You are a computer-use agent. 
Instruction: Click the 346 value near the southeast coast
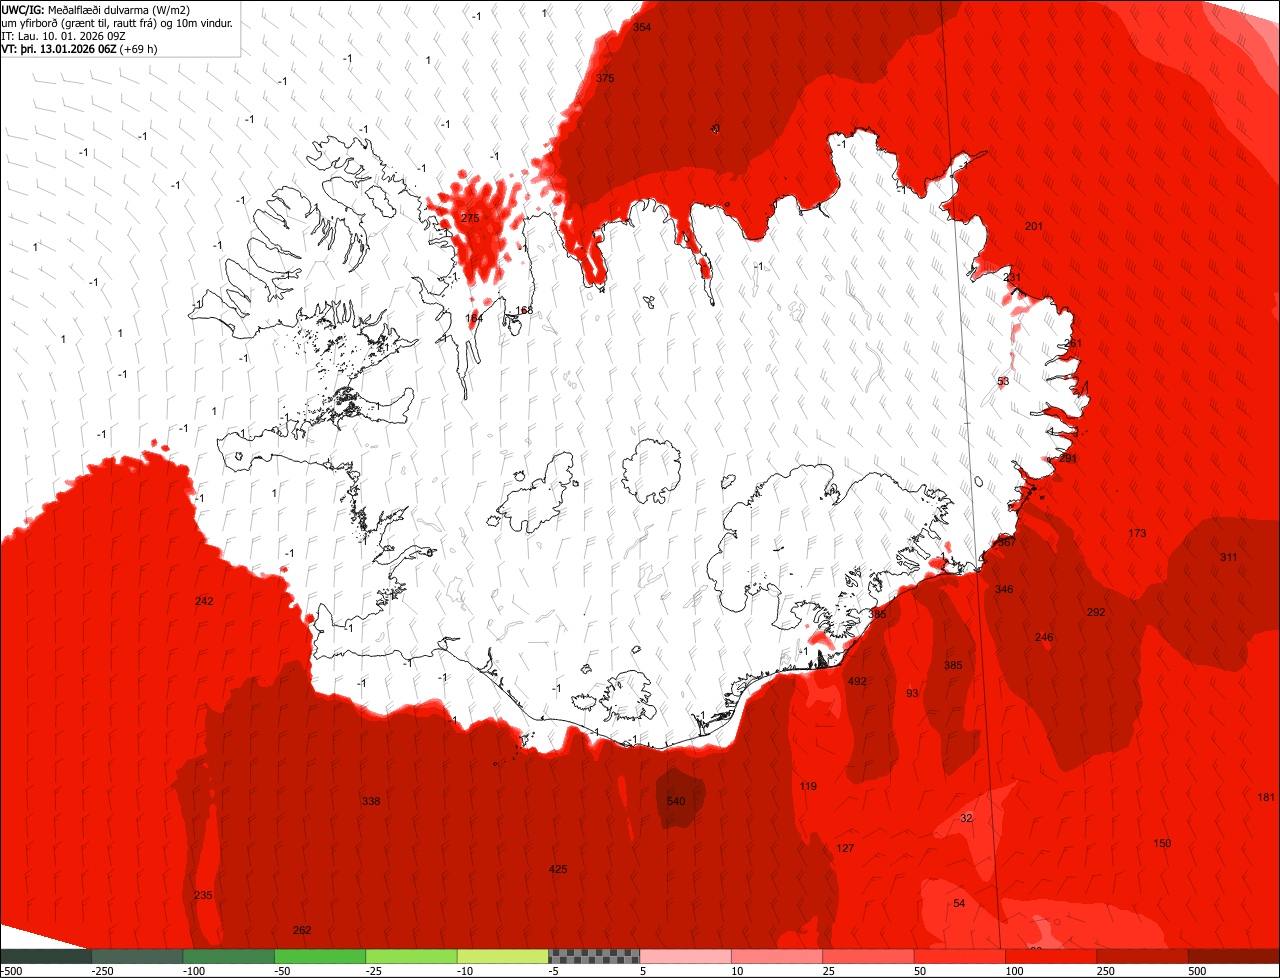(1004, 589)
